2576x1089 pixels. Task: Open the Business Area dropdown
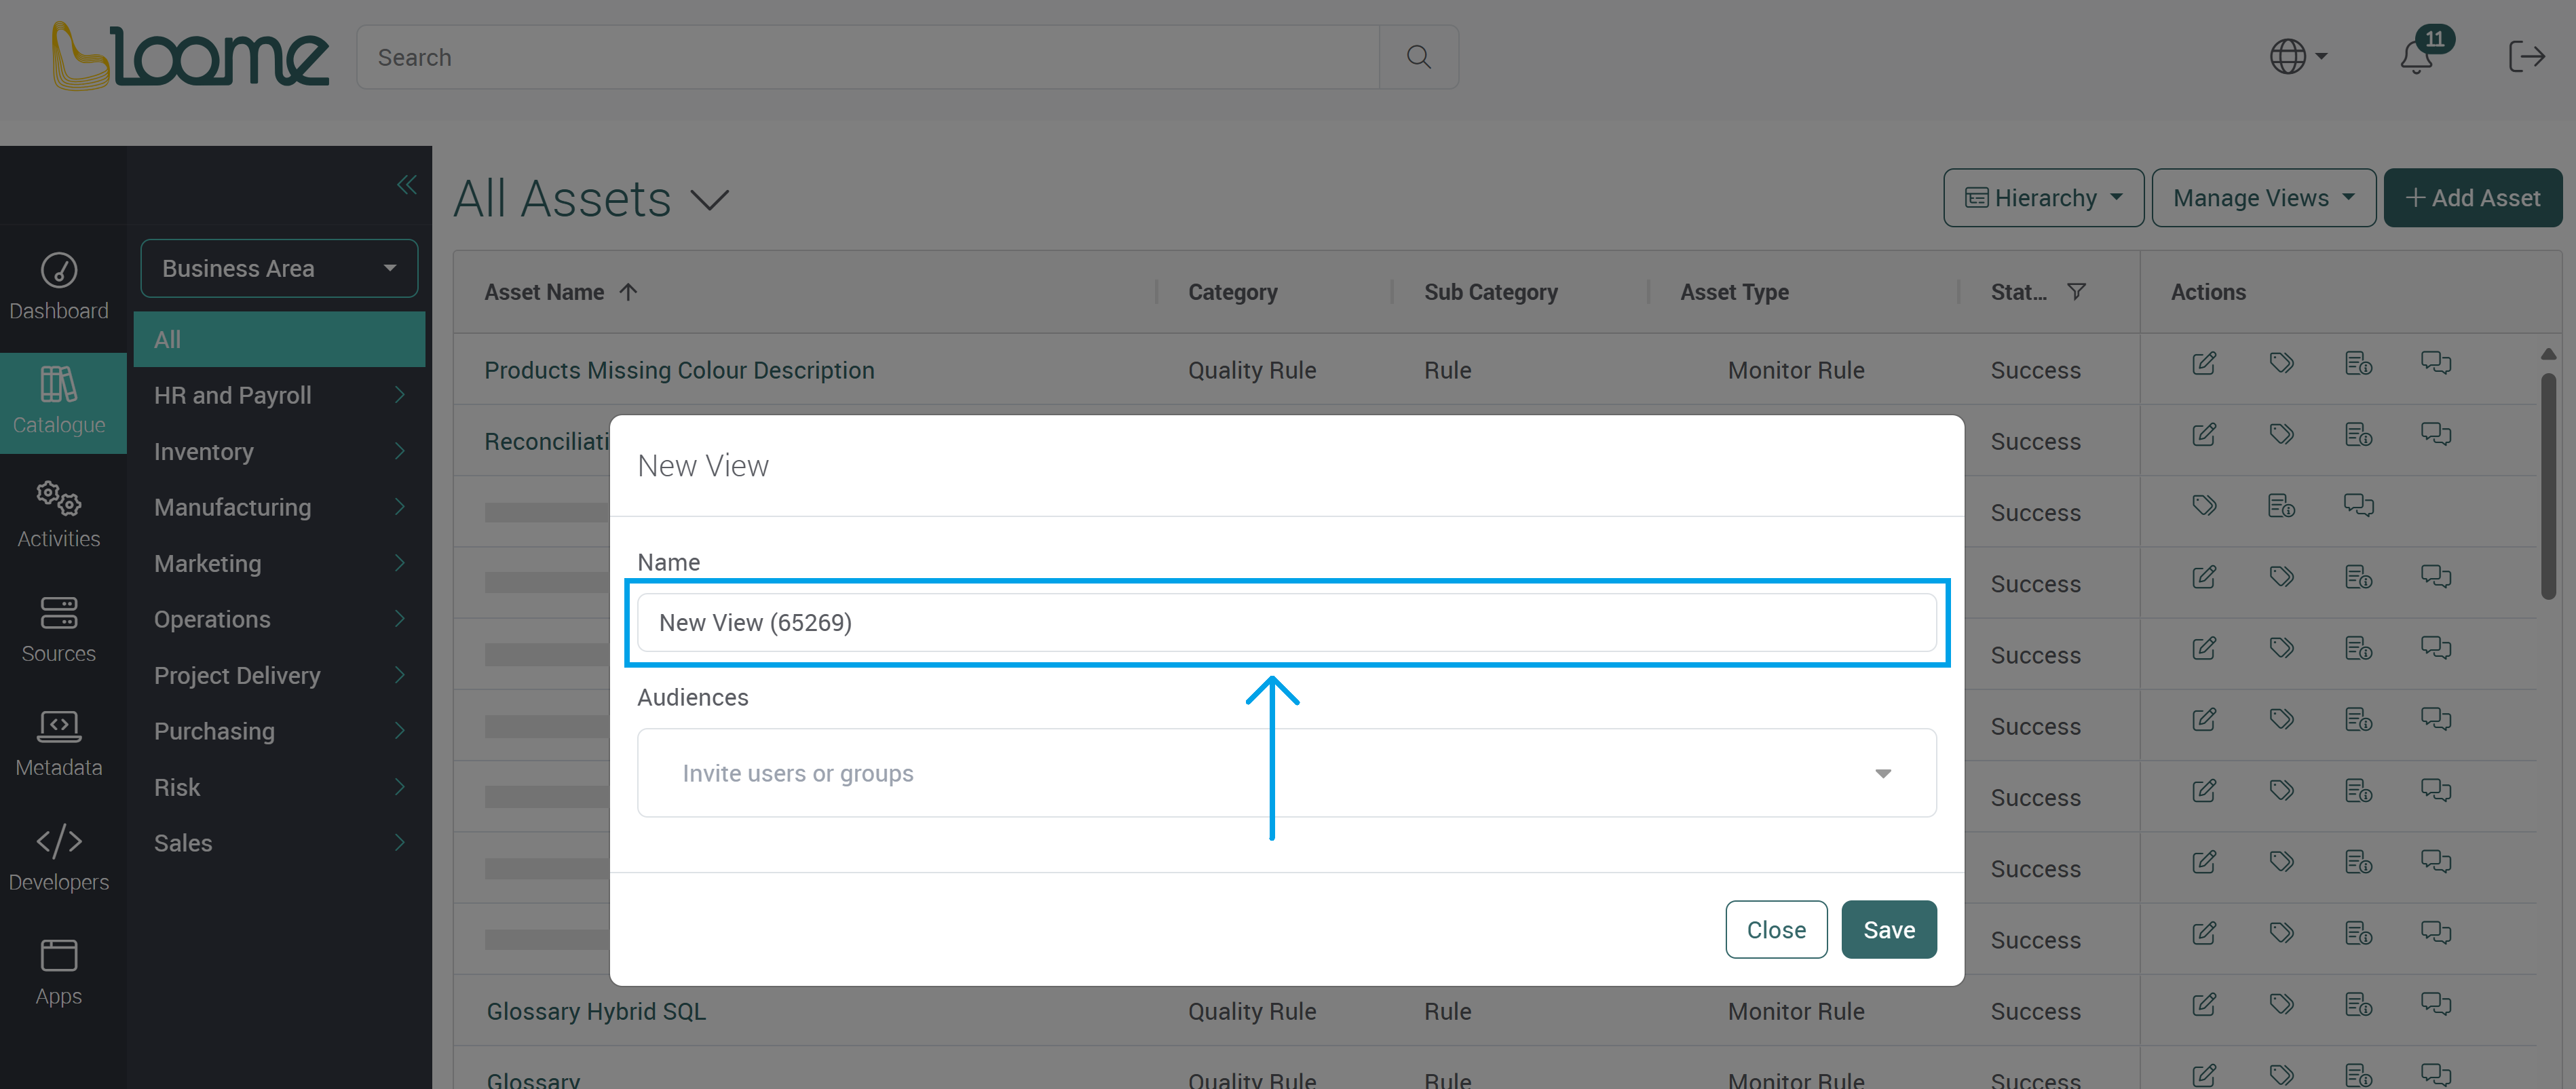tap(279, 268)
